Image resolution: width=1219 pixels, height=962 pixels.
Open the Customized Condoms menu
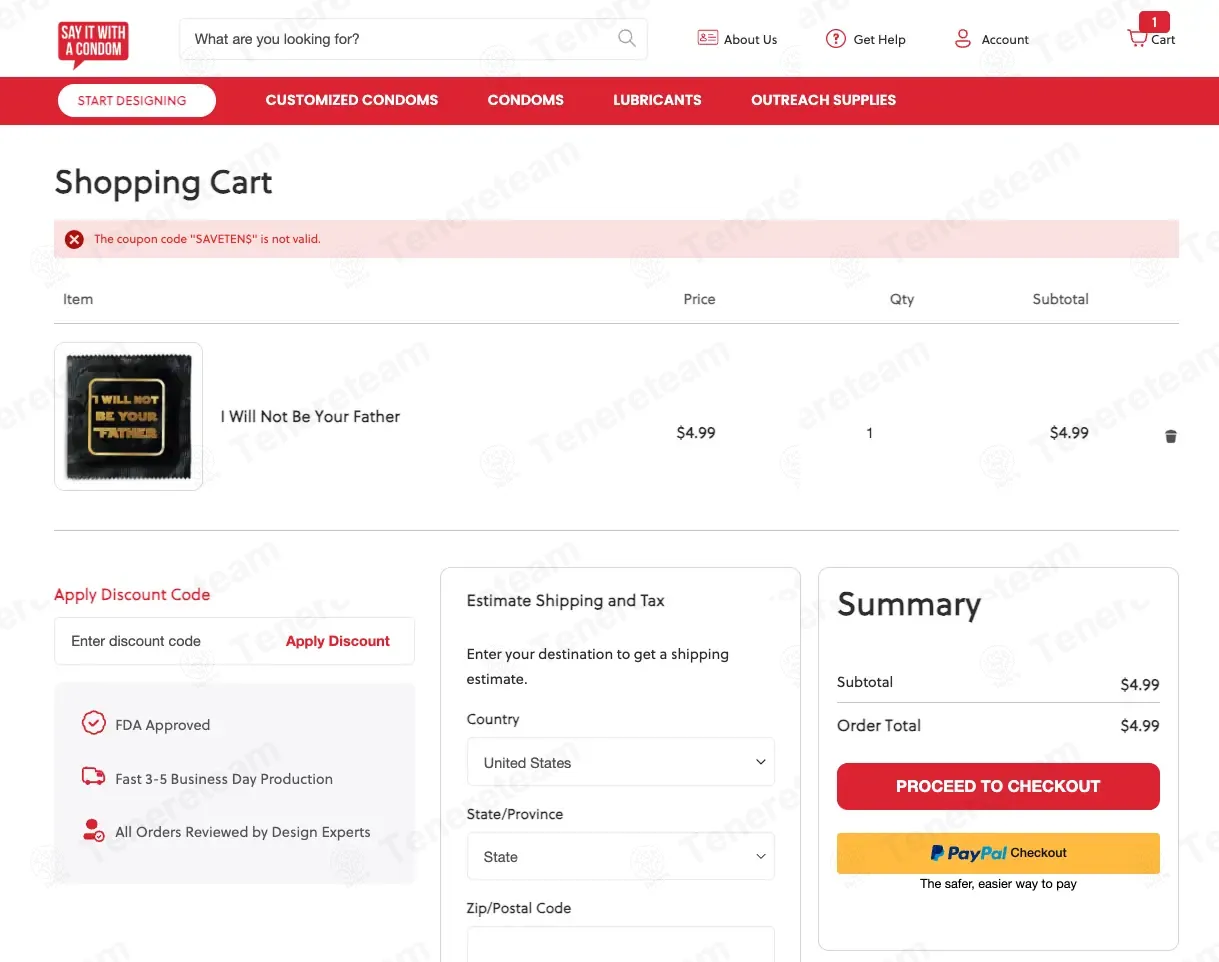point(352,100)
